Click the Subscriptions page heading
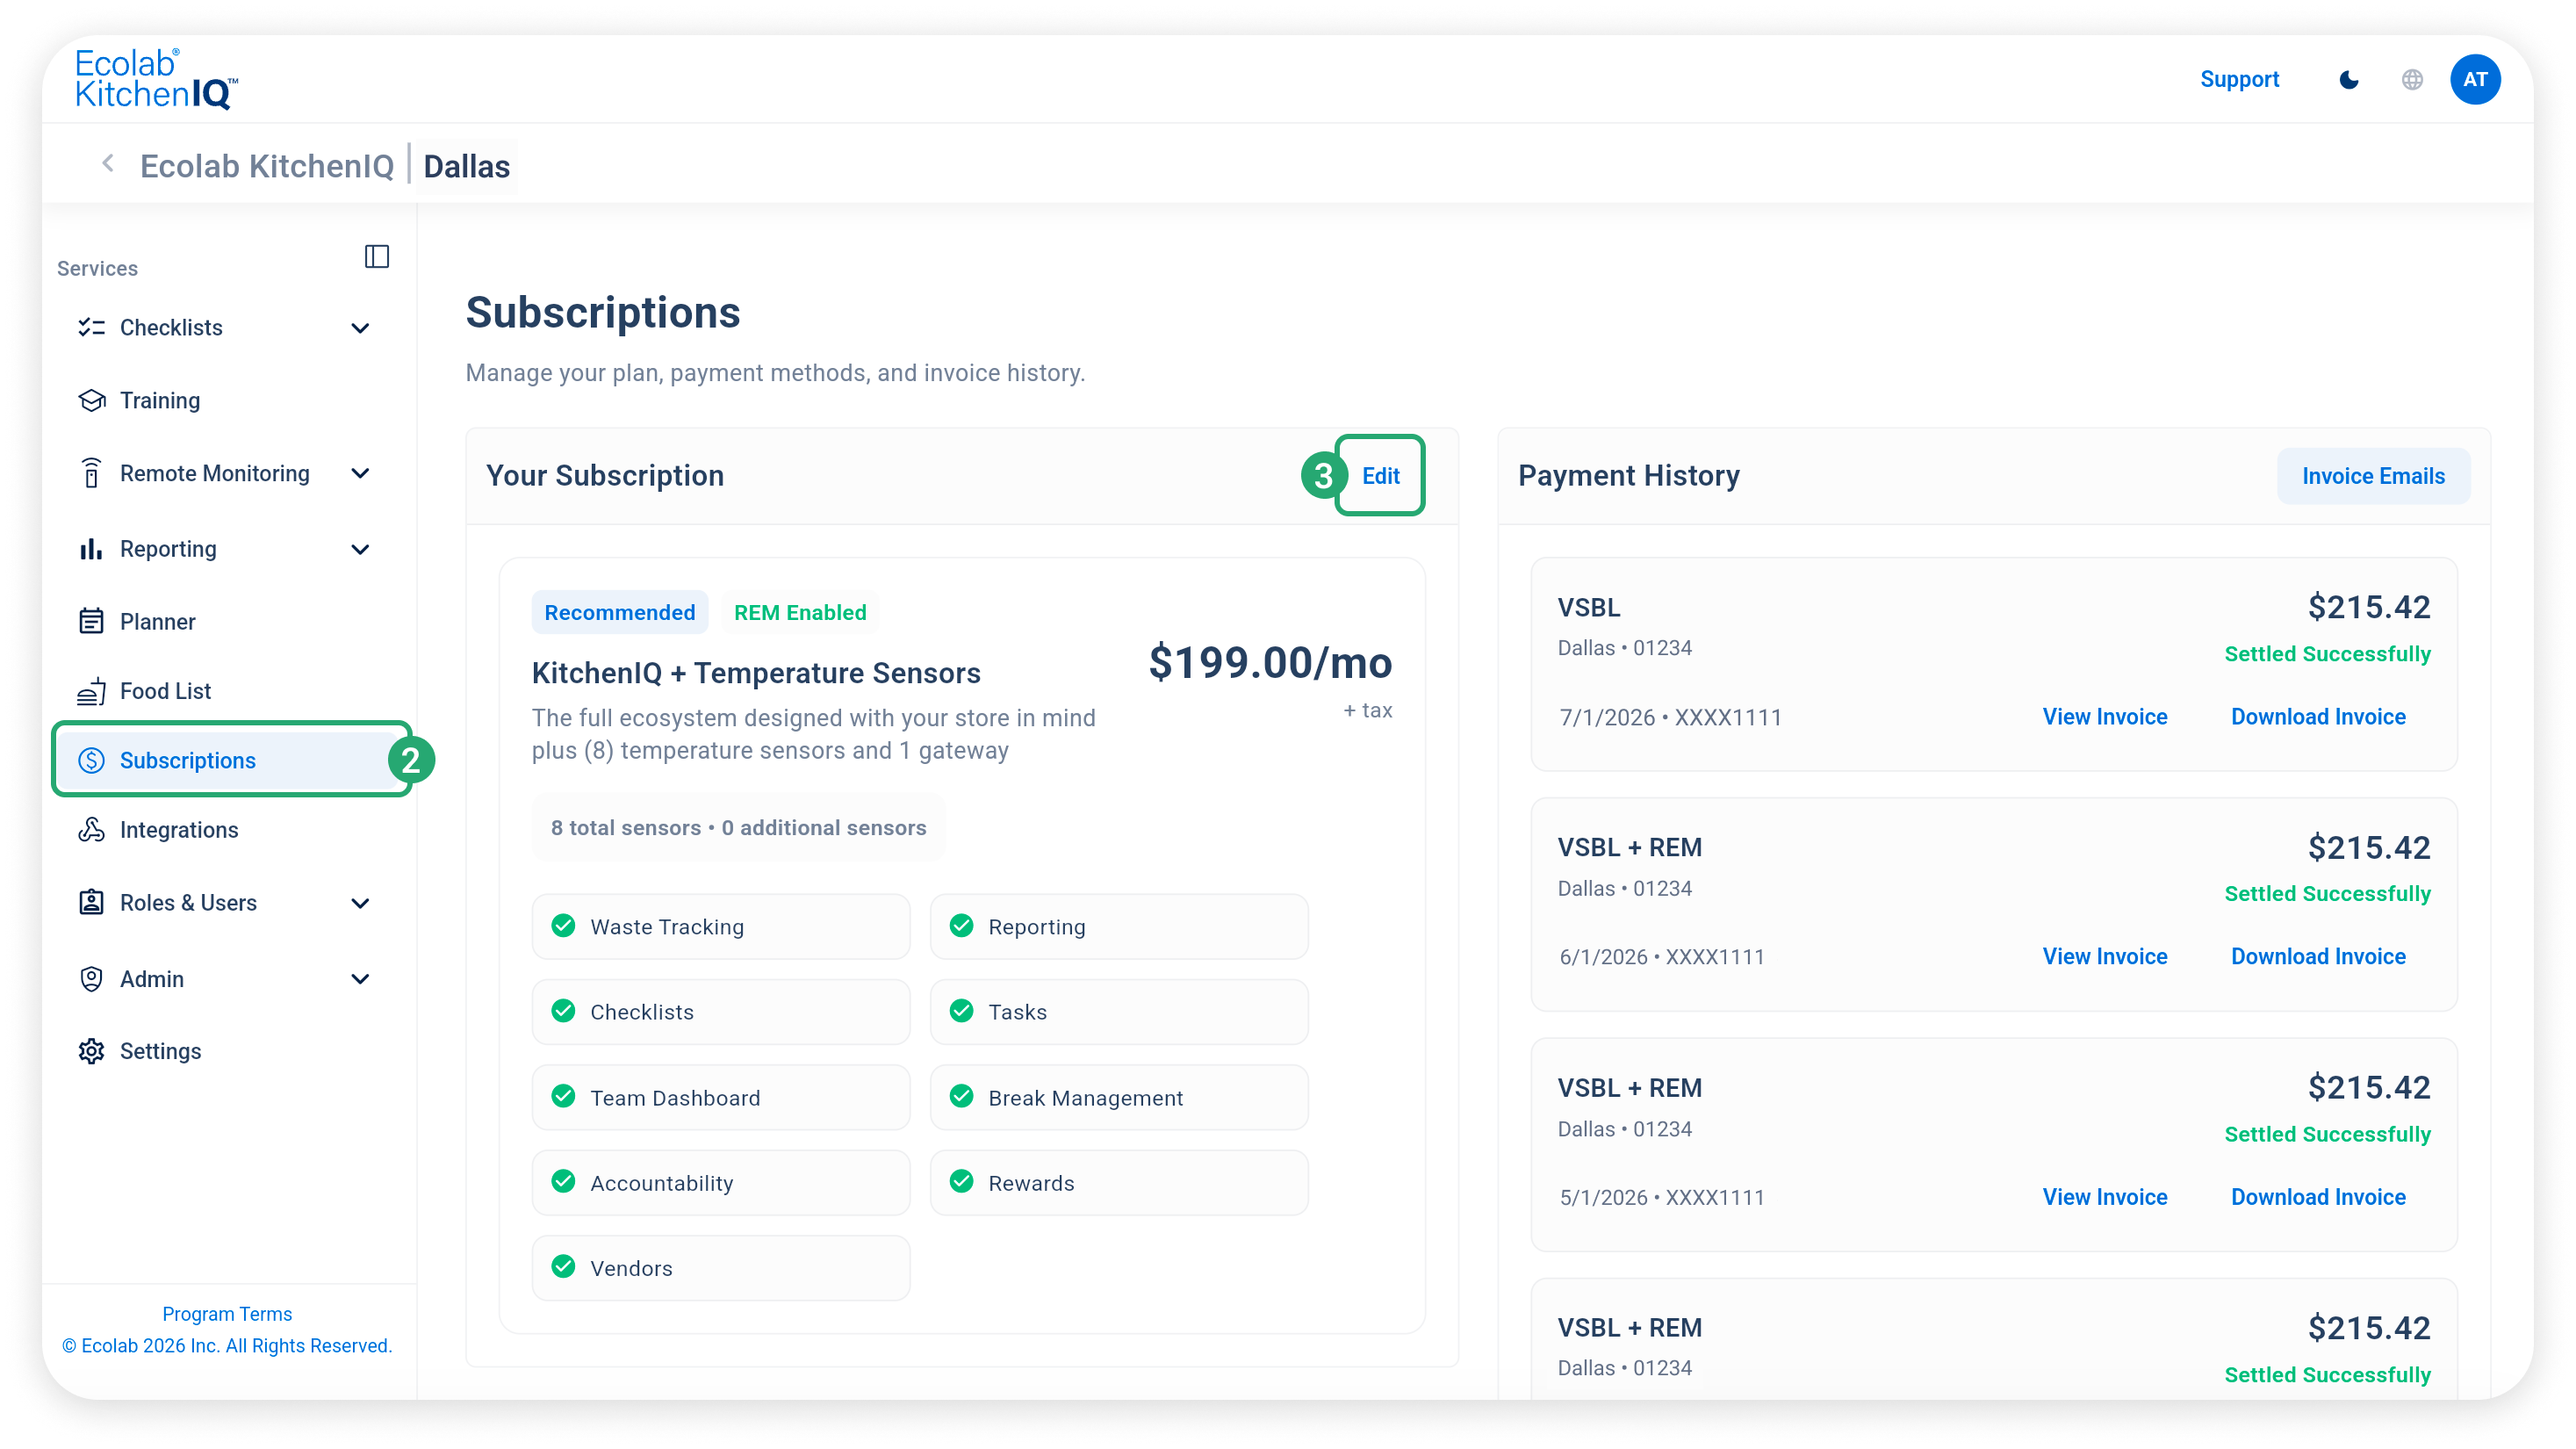Viewport: 2576px width, 1449px height. click(603, 313)
